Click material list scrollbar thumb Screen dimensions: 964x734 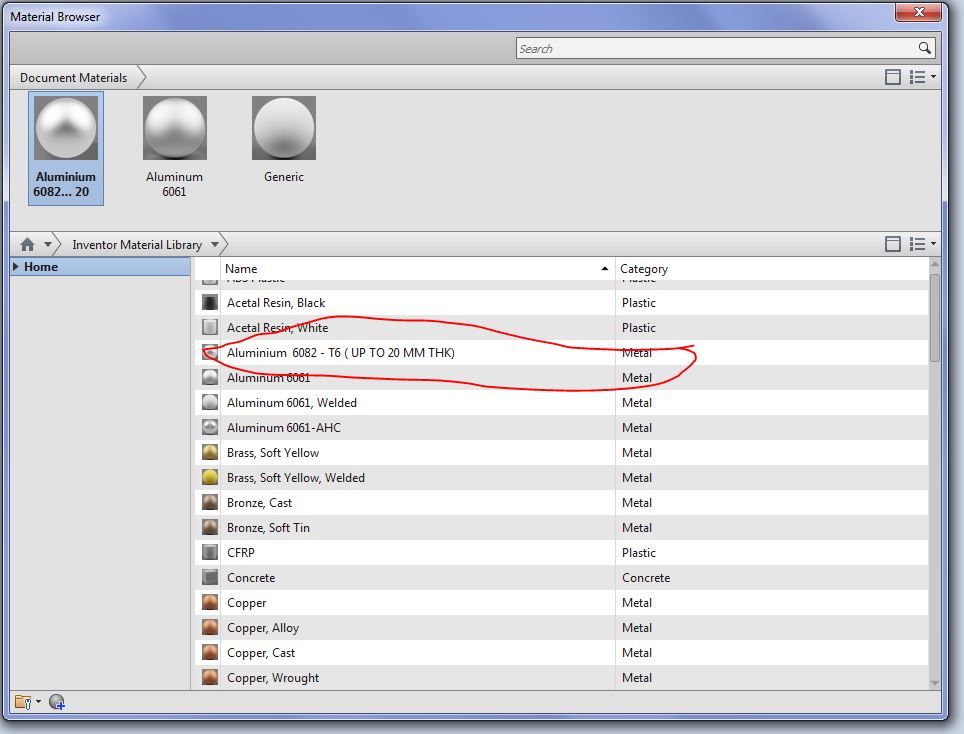934,317
